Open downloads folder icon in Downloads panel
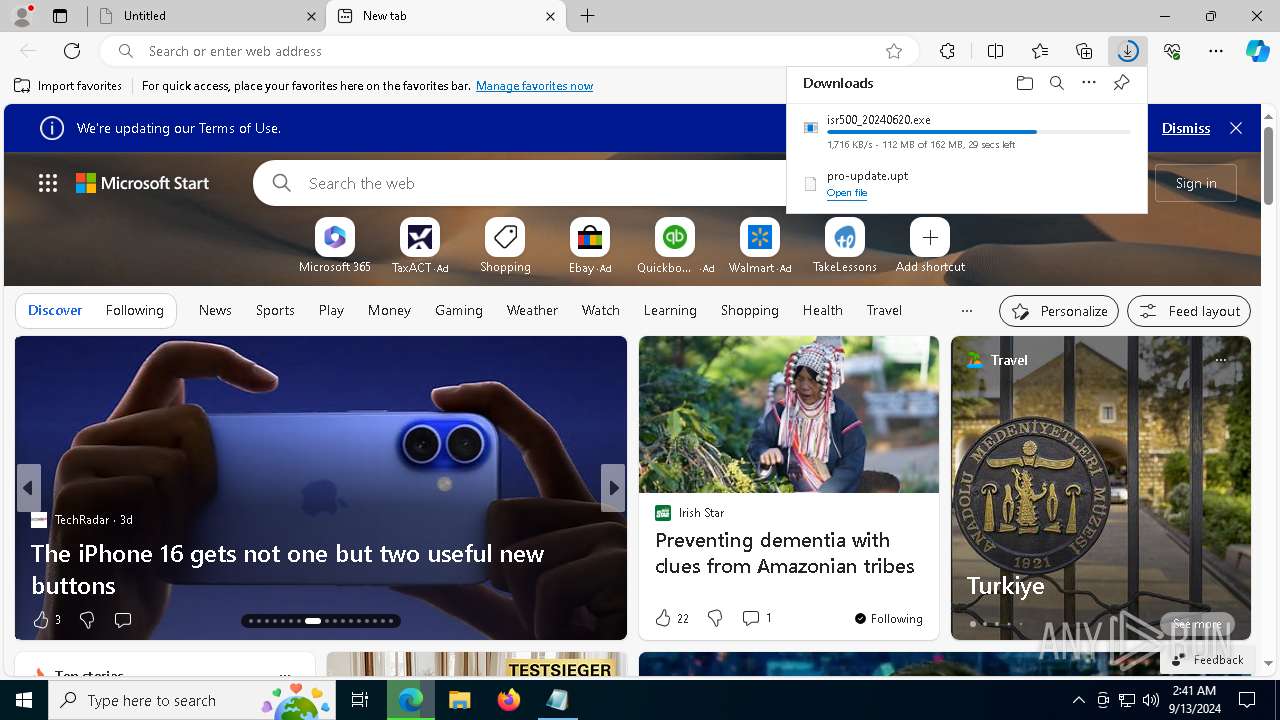Screen dimensions: 1280x720 1024,83
